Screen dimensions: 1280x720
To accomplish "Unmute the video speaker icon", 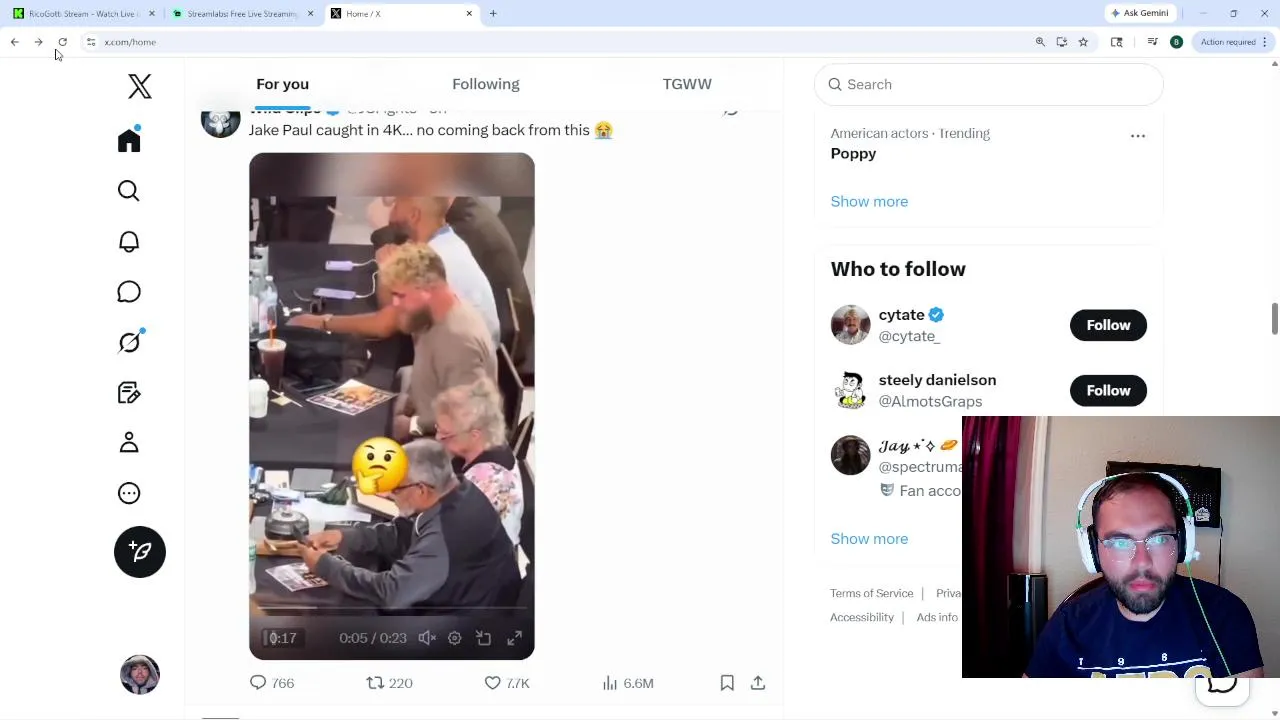I will pos(427,638).
